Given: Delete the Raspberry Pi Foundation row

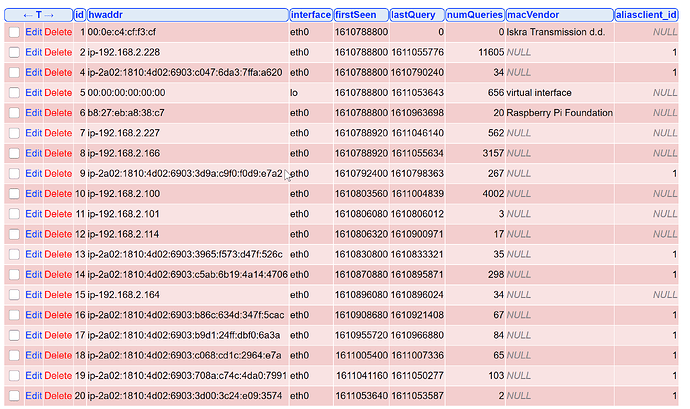Looking at the screenshot, I should point(58,114).
